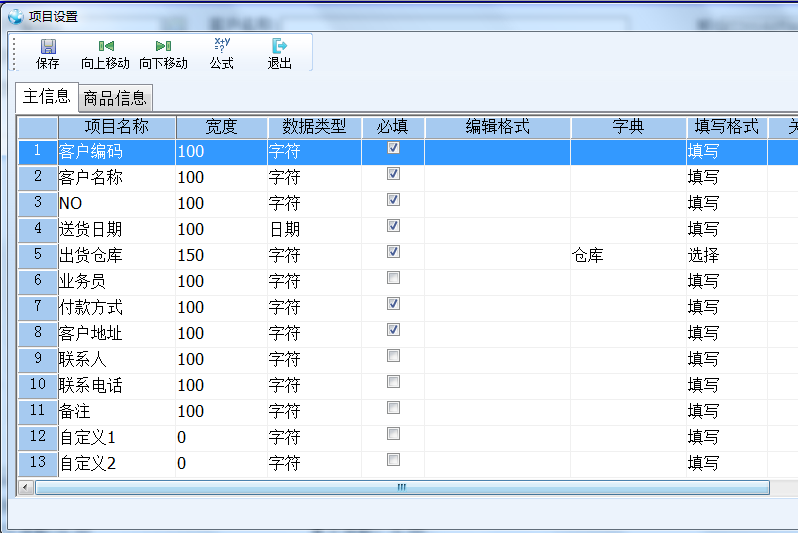
Task: Click width cell of 自定义1 row
Action: point(221,438)
